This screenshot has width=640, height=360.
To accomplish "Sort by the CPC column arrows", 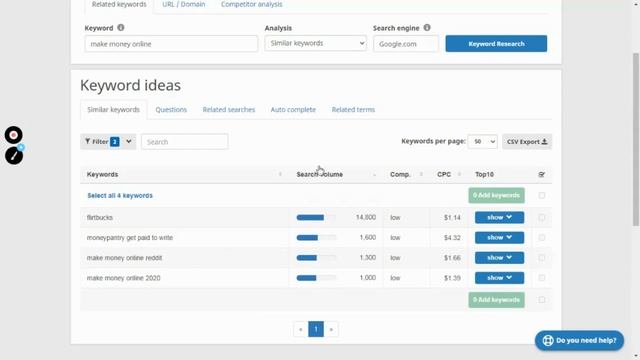I will point(459,174).
